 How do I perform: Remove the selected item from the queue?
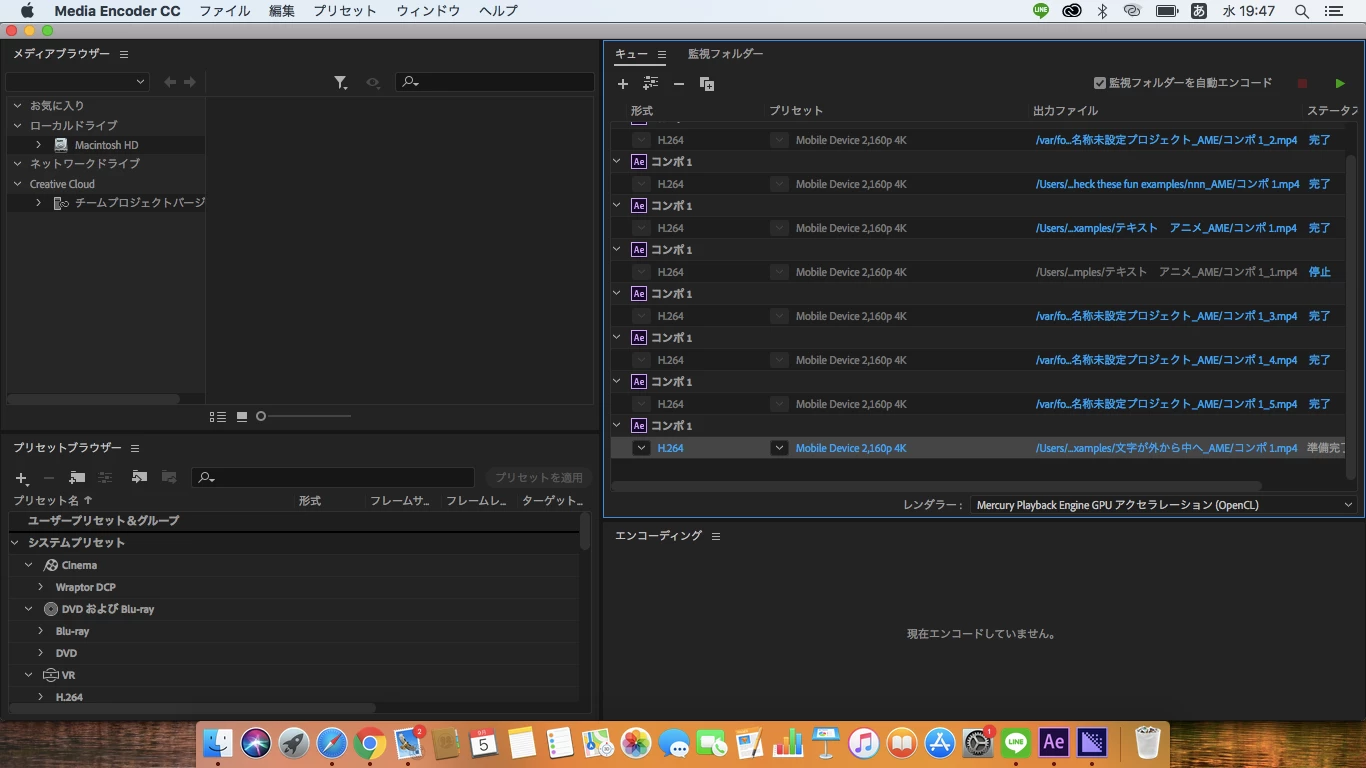pyautogui.click(x=679, y=84)
